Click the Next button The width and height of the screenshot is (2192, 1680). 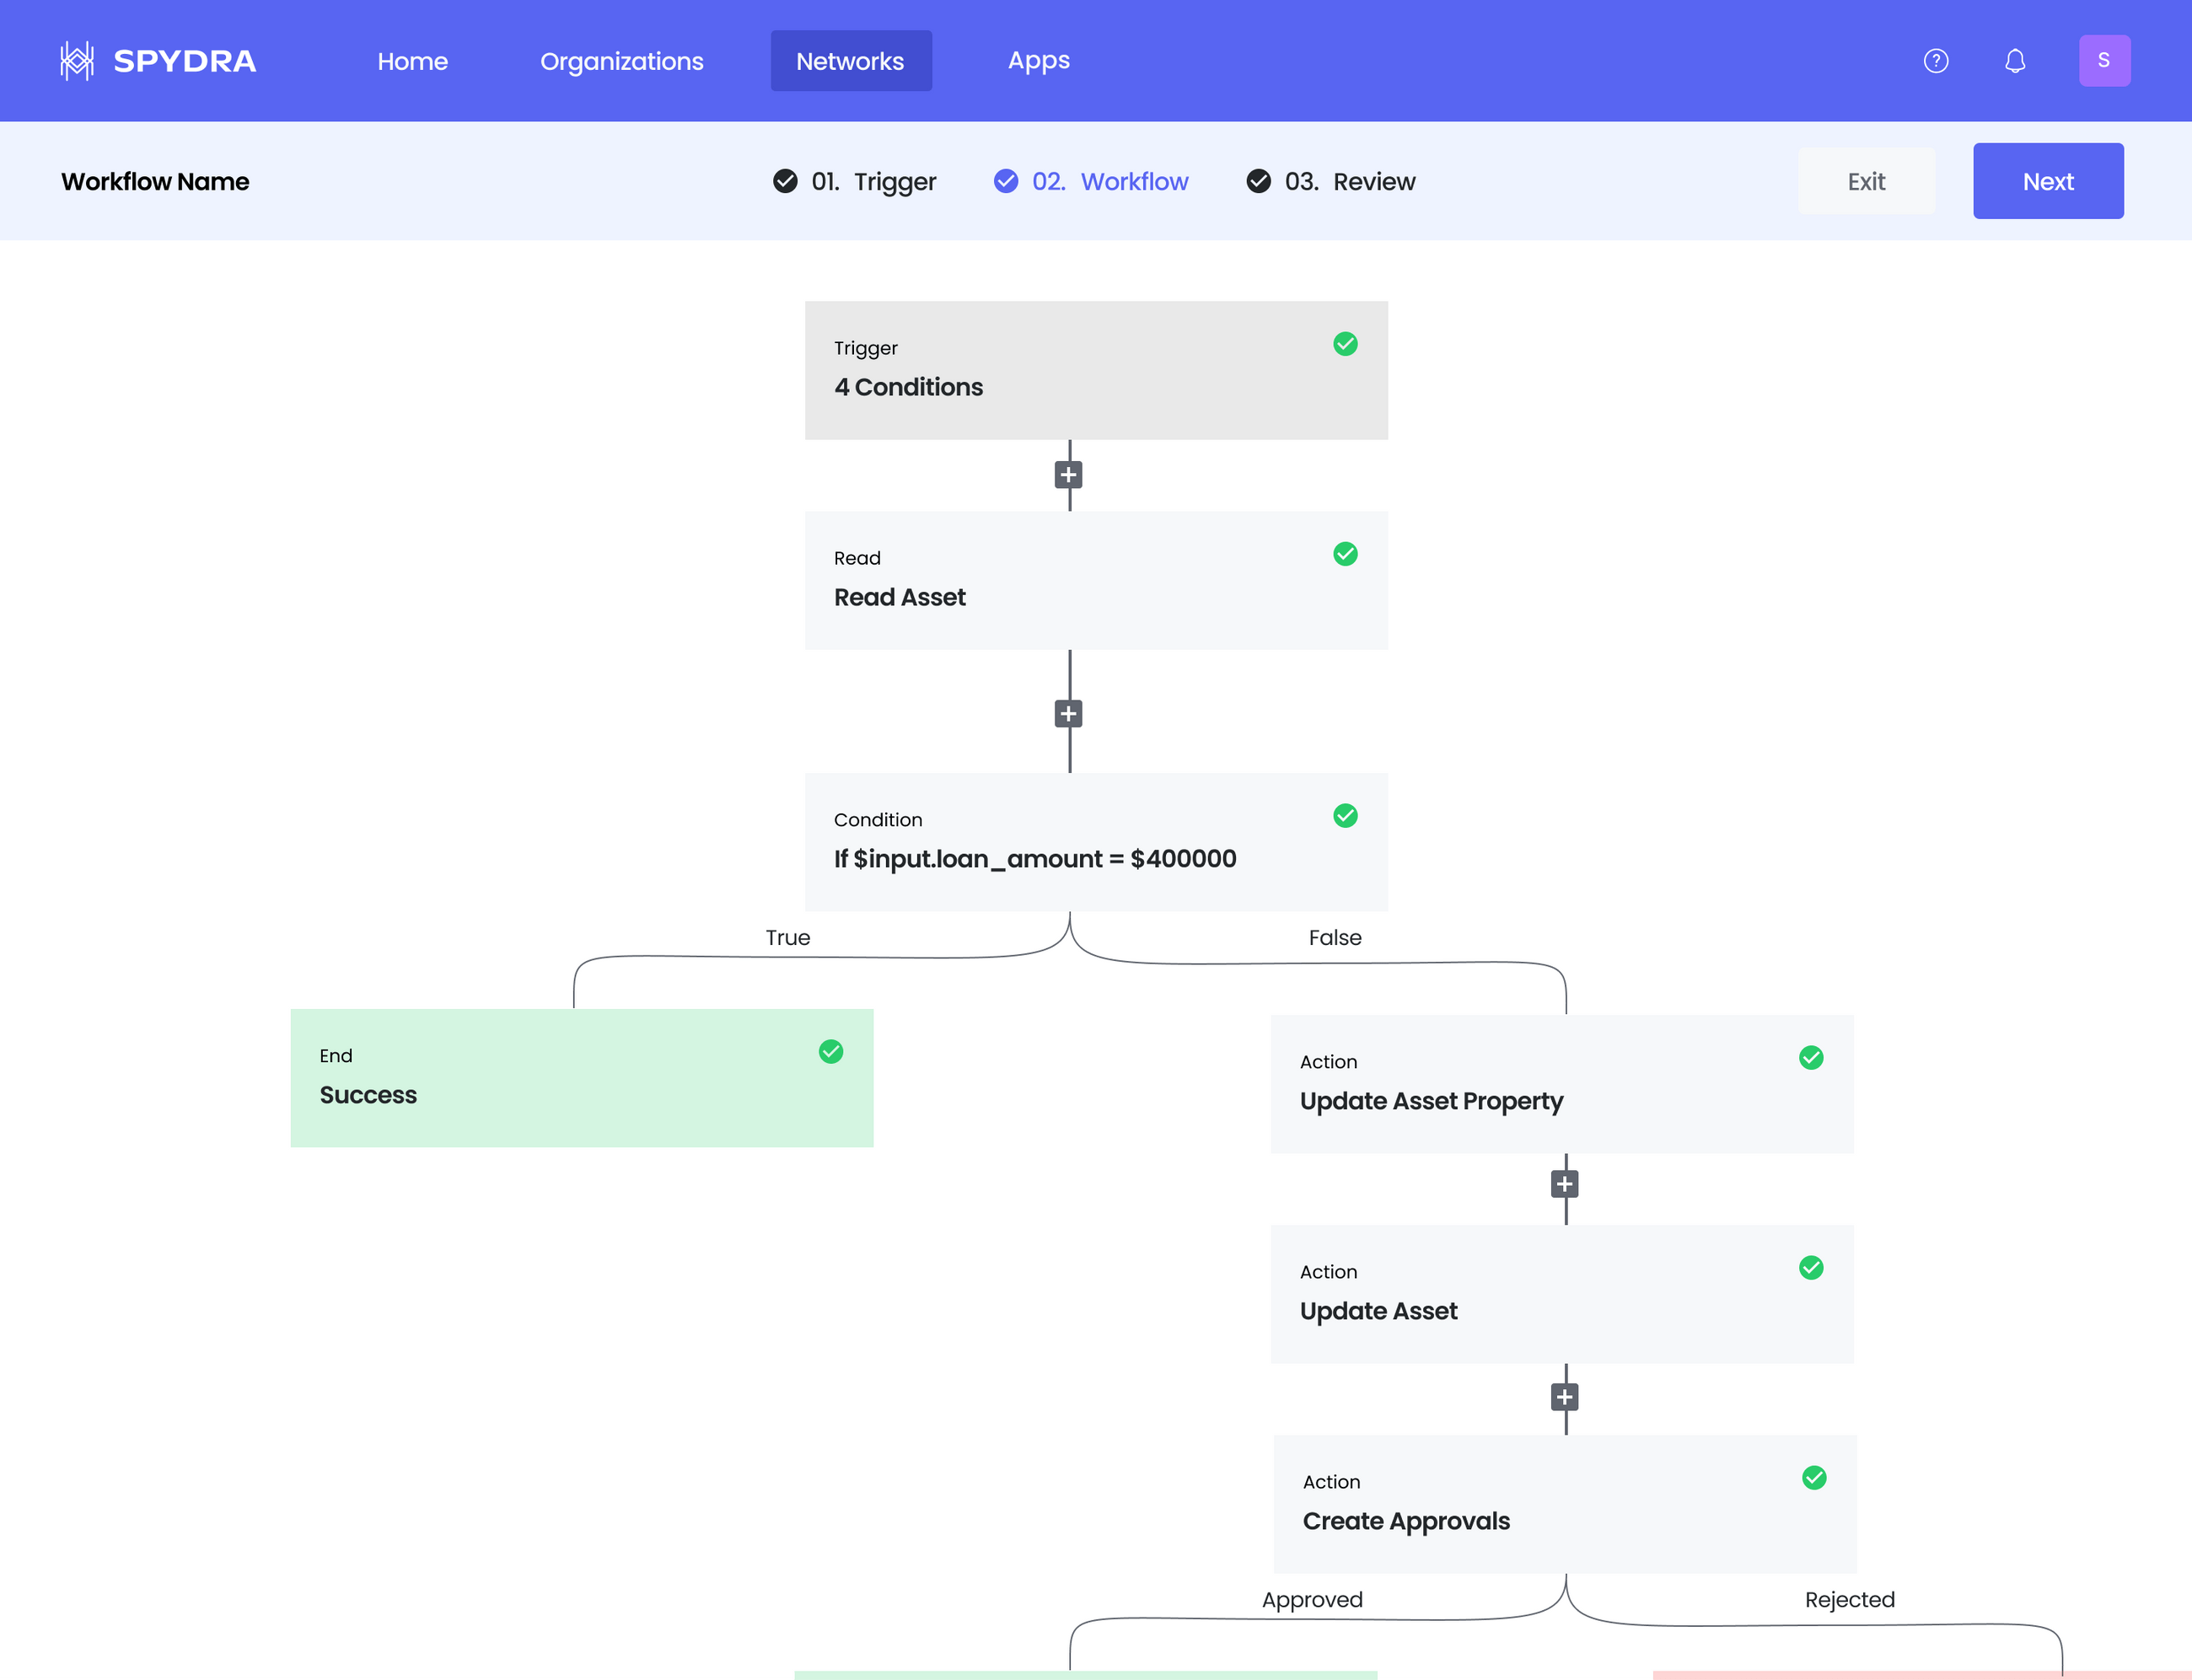point(2048,181)
